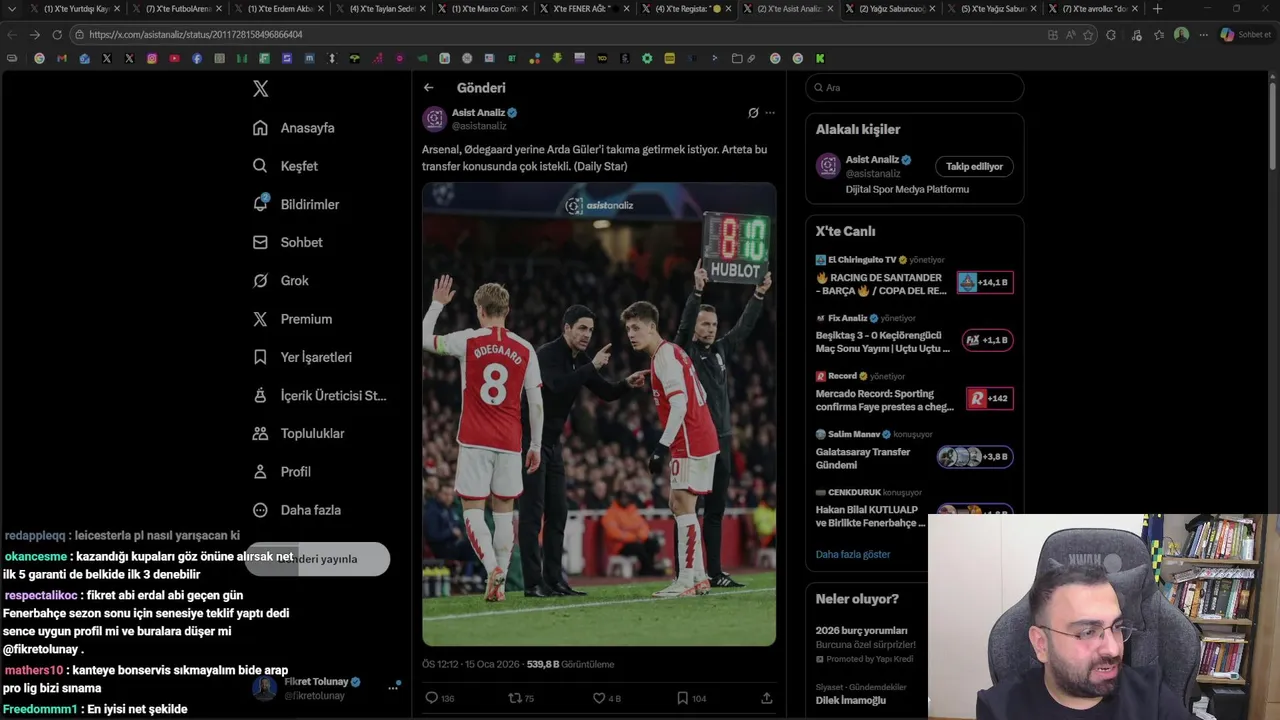Open the tweet's three-dot more menu
The image size is (1280, 720).
point(770,113)
